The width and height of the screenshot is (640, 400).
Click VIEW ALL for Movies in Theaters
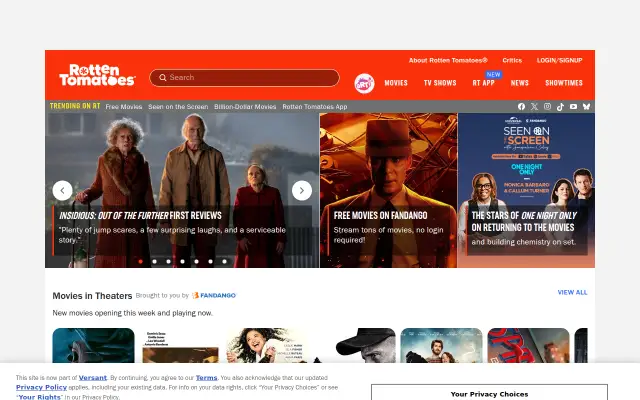(x=572, y=292)
